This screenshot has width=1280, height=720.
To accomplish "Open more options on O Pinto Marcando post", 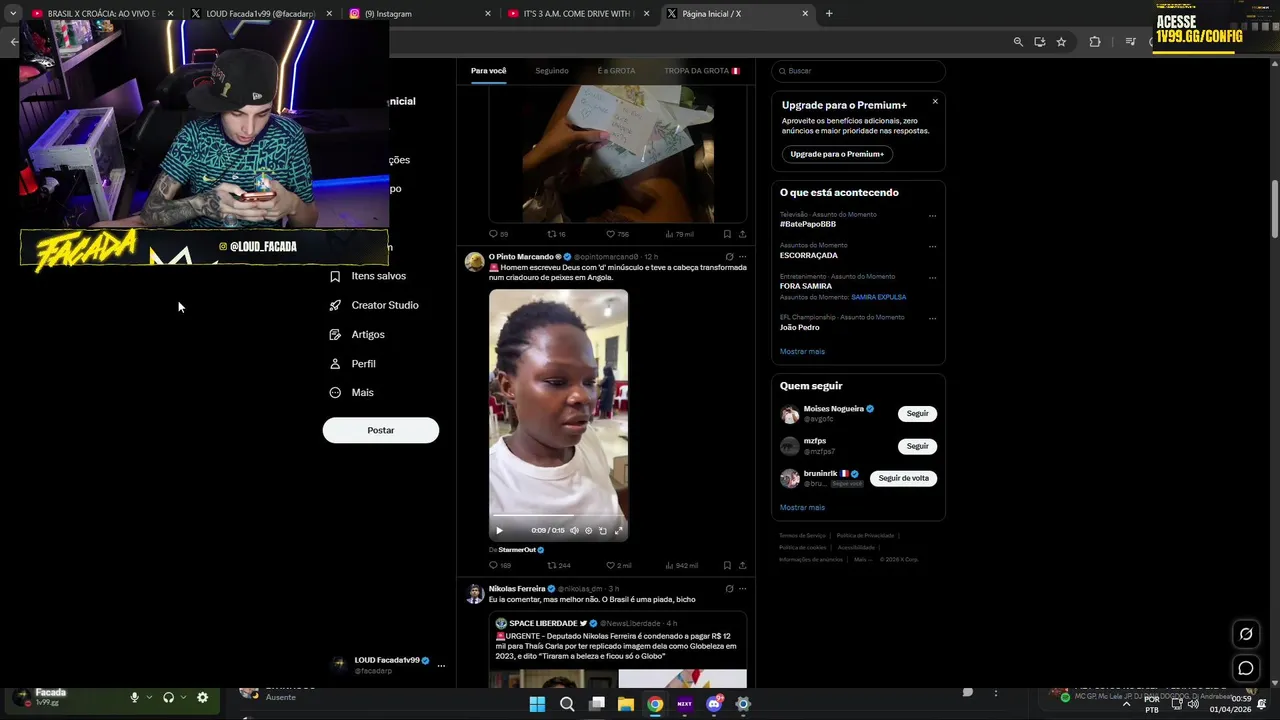I will (742, 257).
